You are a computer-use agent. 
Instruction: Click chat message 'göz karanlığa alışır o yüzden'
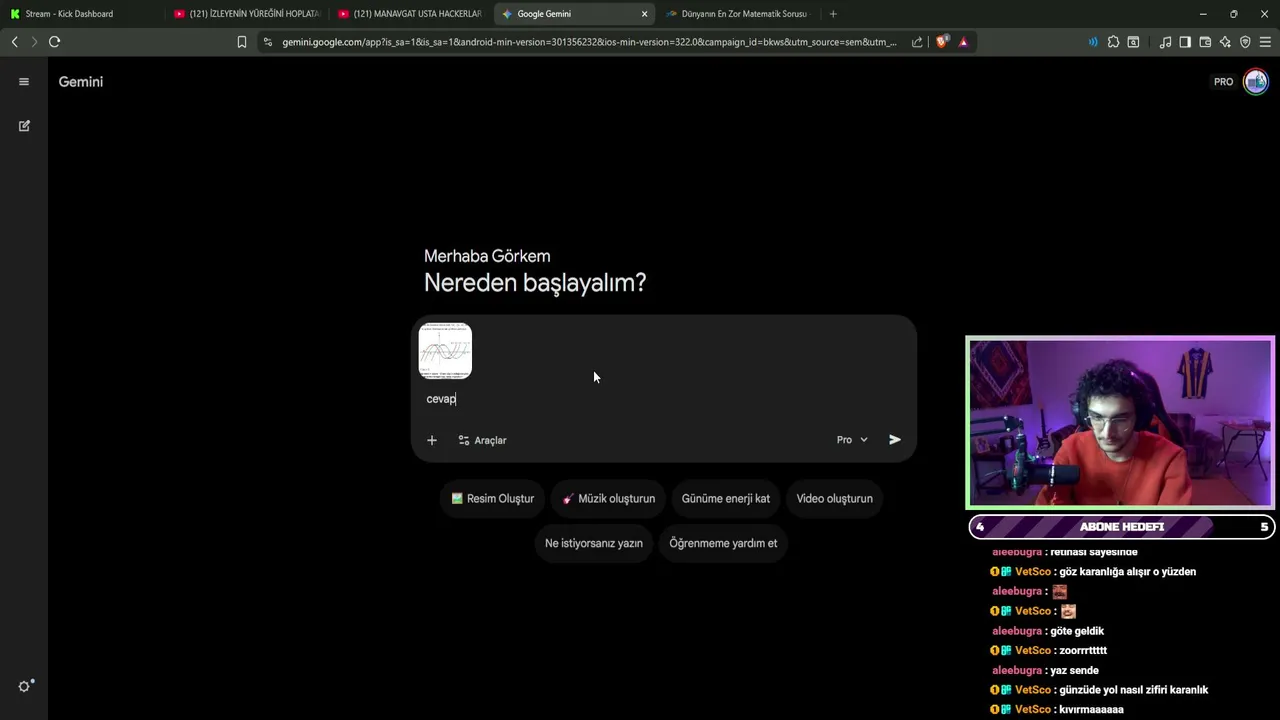point(1127,572)
